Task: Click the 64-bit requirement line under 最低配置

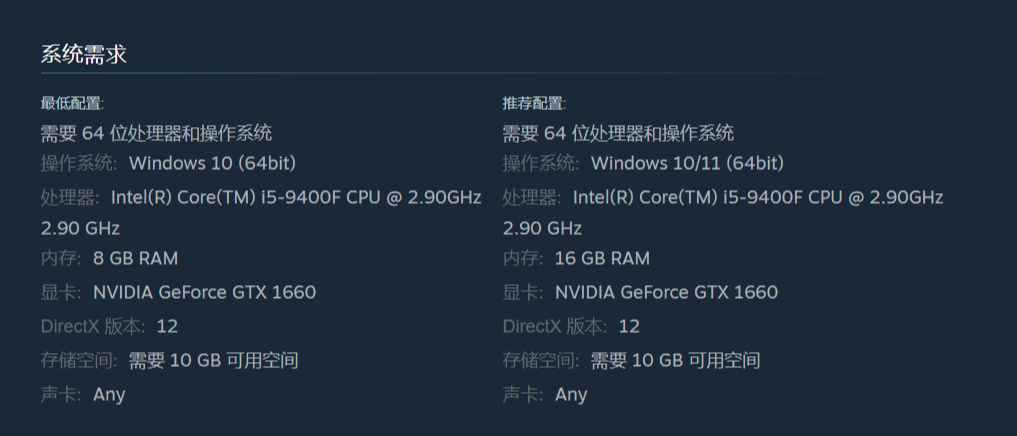Action: (156, 133)
